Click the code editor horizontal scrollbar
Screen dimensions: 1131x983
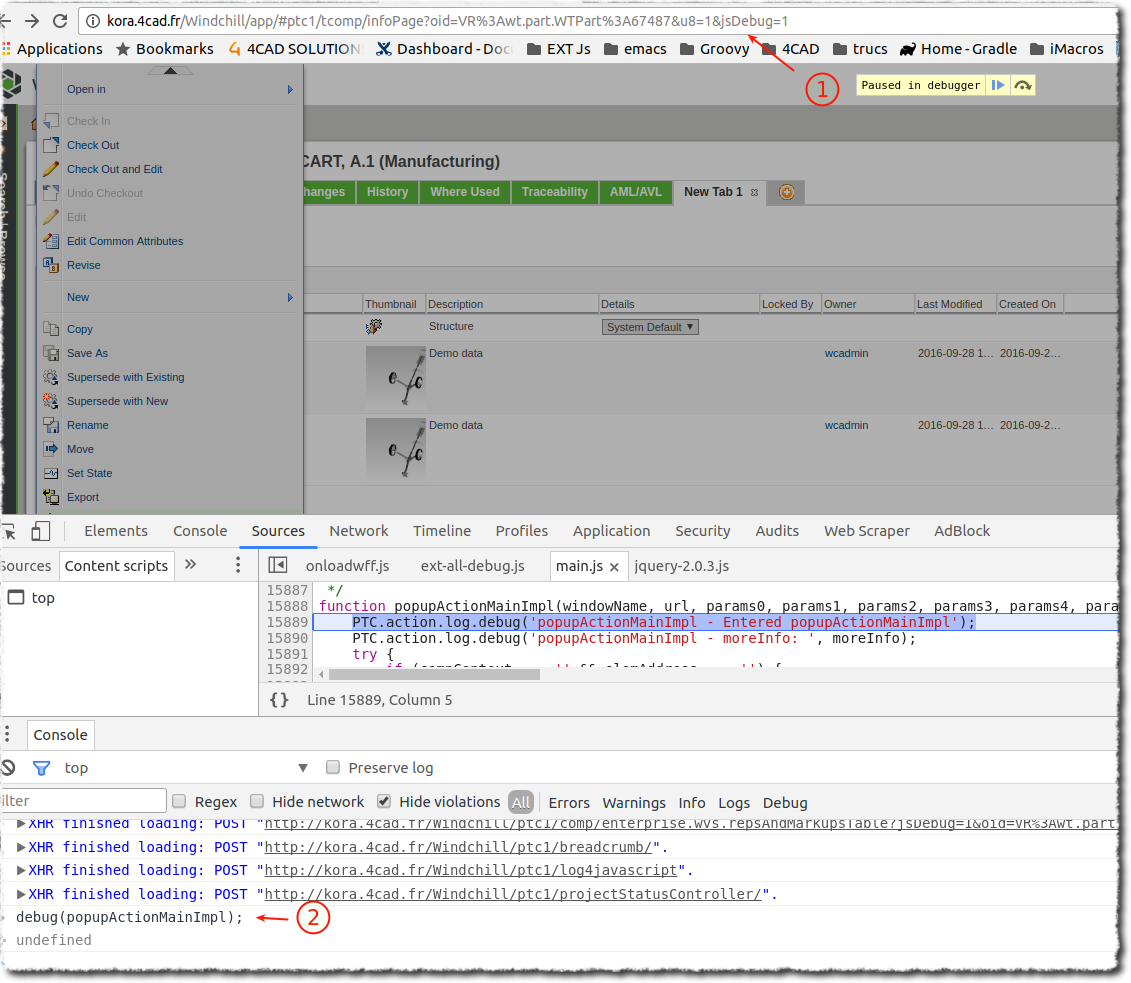[x=434, y=674]
